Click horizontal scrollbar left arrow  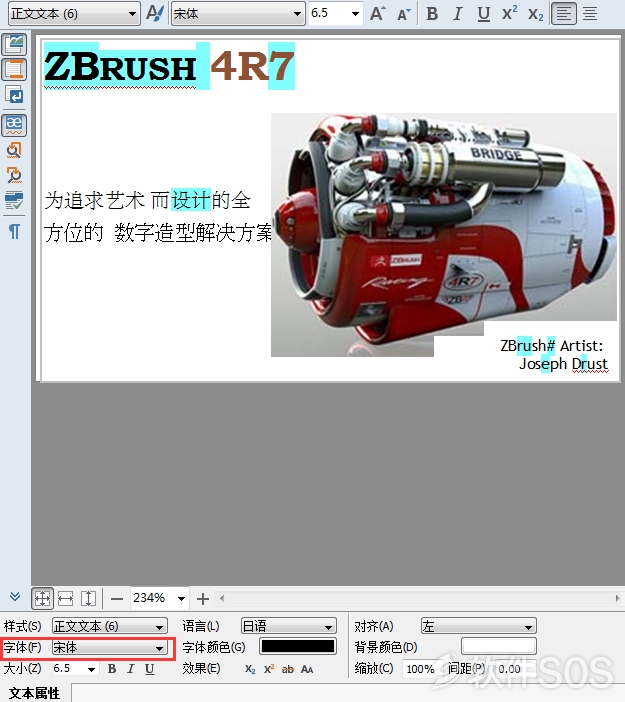[x=222, y=598]
